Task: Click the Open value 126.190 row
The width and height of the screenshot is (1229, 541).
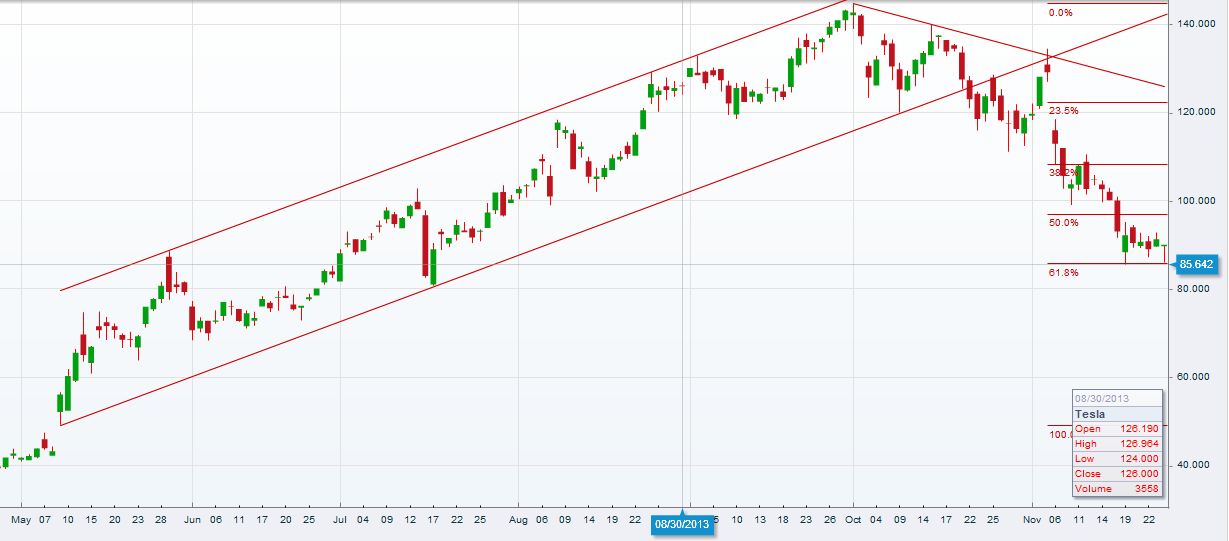Action: [1117, 429]
